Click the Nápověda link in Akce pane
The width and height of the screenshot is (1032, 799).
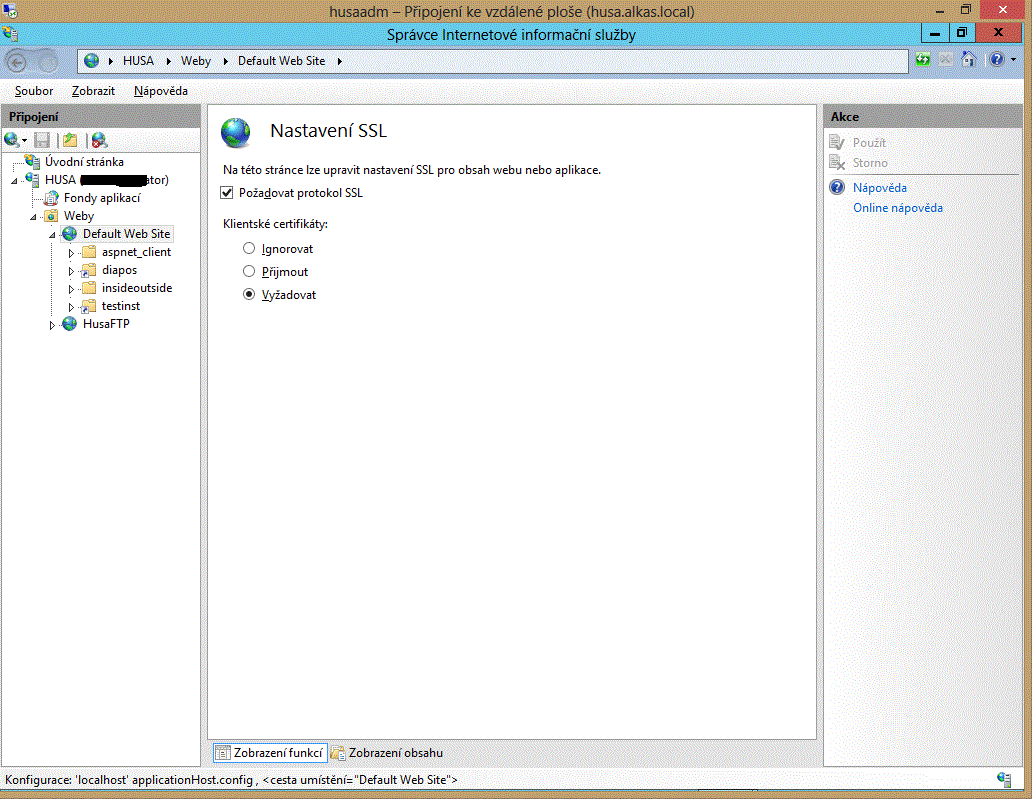879,188
